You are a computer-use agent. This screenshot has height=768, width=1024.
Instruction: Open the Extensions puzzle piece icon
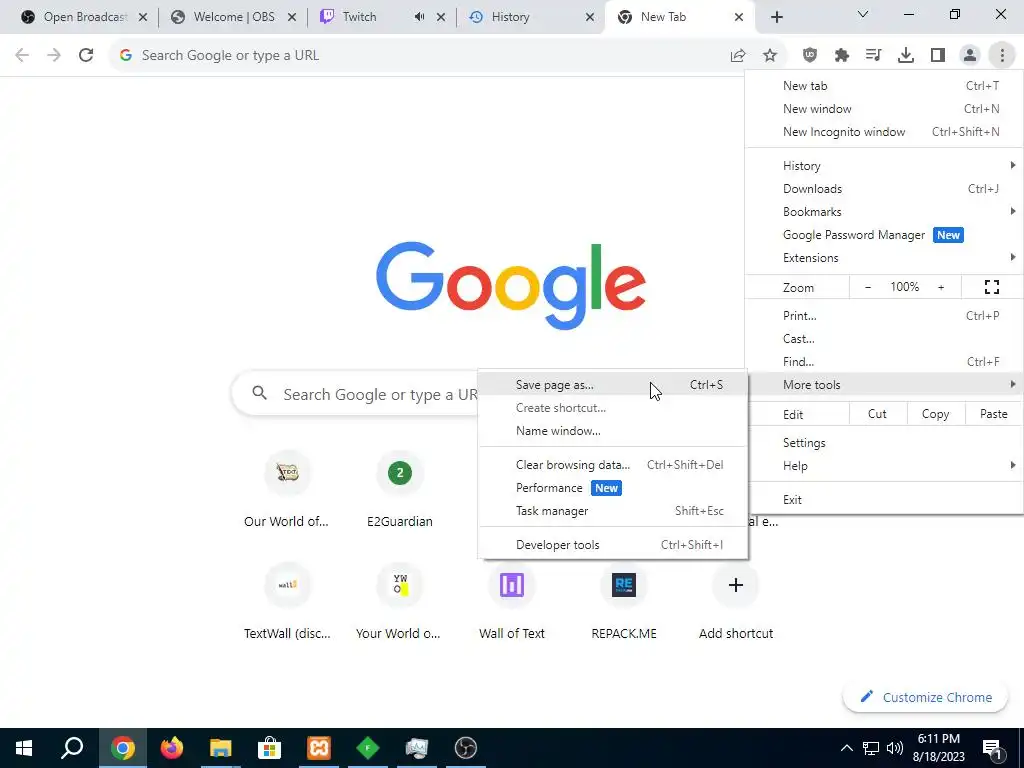click(x=842, y=55)
